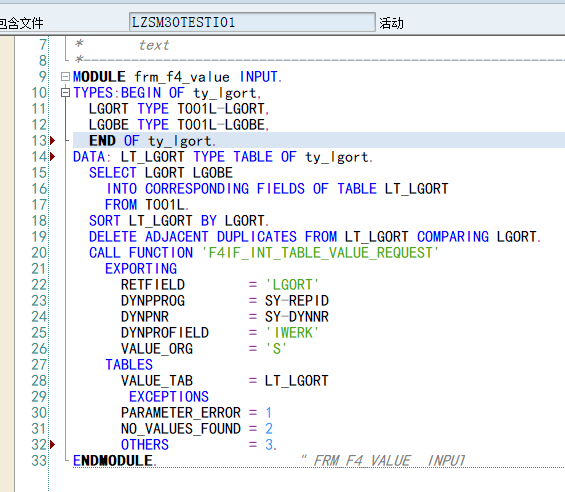Click INTO CORRESPONDING FIELDS line text
The image size is (565, 492).
pos(277,189)
